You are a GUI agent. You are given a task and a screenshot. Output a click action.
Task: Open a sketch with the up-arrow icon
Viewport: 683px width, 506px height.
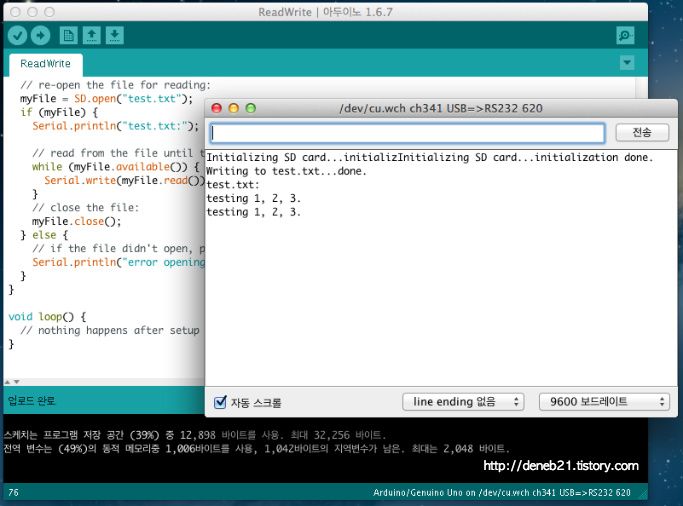pos(91,35)
